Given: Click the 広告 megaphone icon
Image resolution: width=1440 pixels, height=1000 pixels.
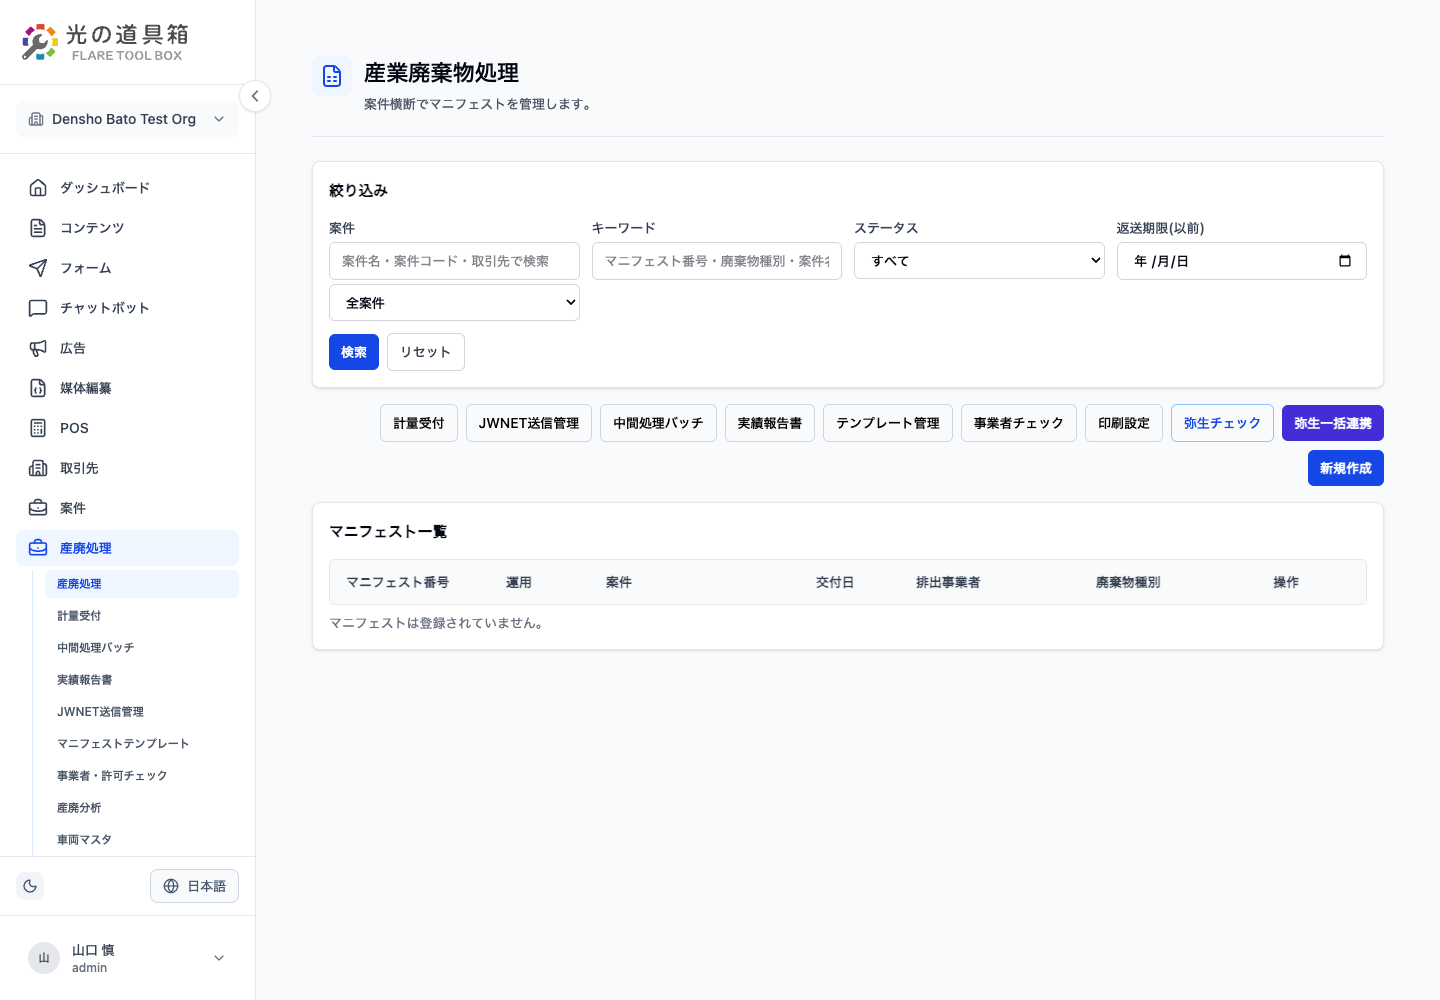Looking at the screenshot, I should [x=38, y=348].
